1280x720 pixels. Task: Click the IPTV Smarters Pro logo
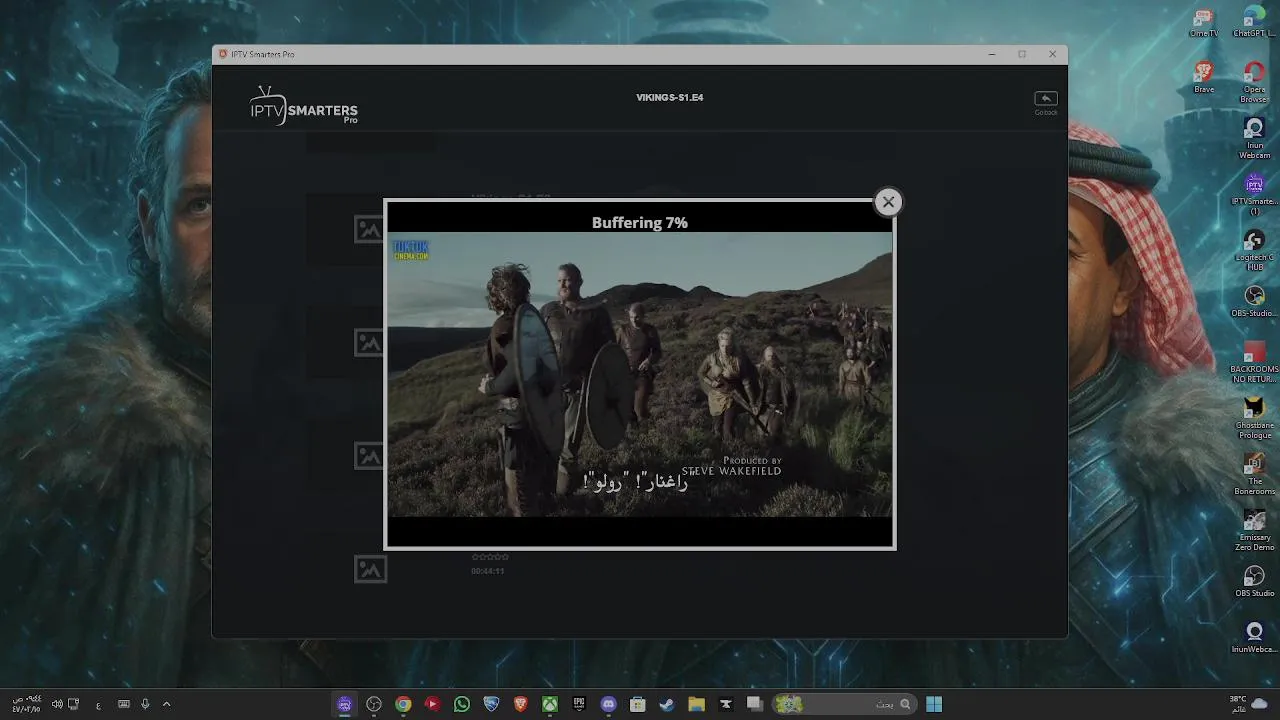click(x=303, y=105)
